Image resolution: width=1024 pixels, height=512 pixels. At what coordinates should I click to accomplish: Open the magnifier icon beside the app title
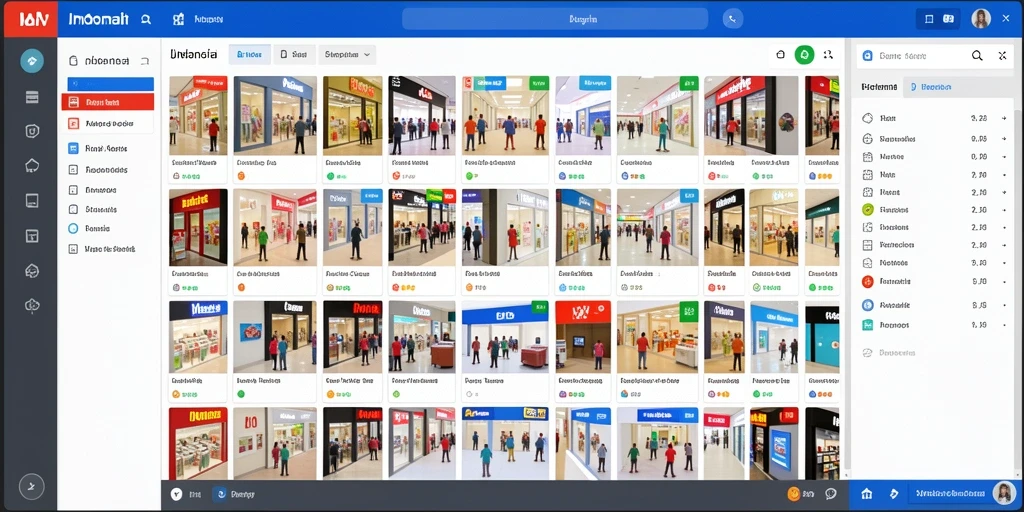point(146,20)
